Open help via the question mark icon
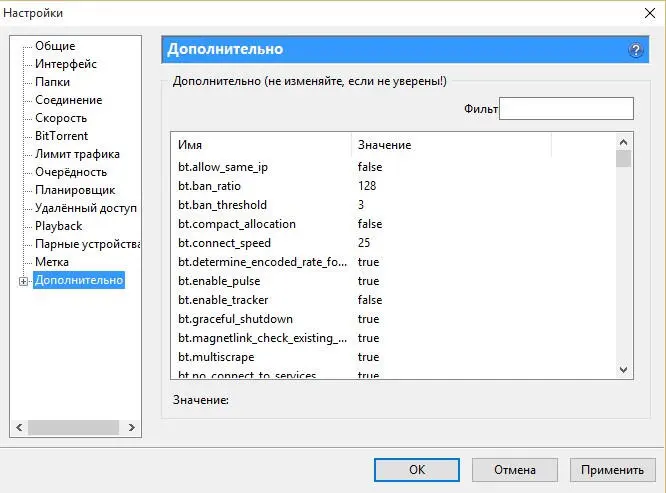Viewport: 666px width, 493px height. click(635, 51)
